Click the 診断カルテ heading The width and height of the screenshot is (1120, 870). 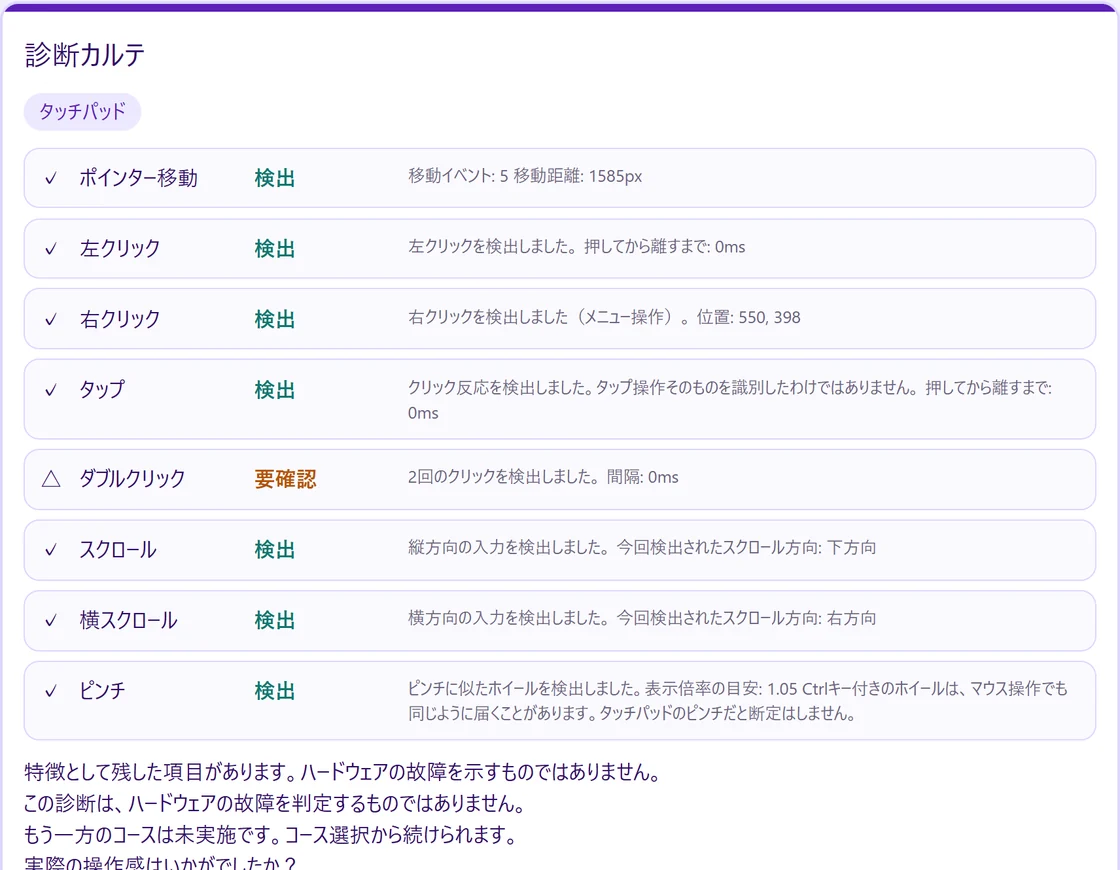[85, 55]
